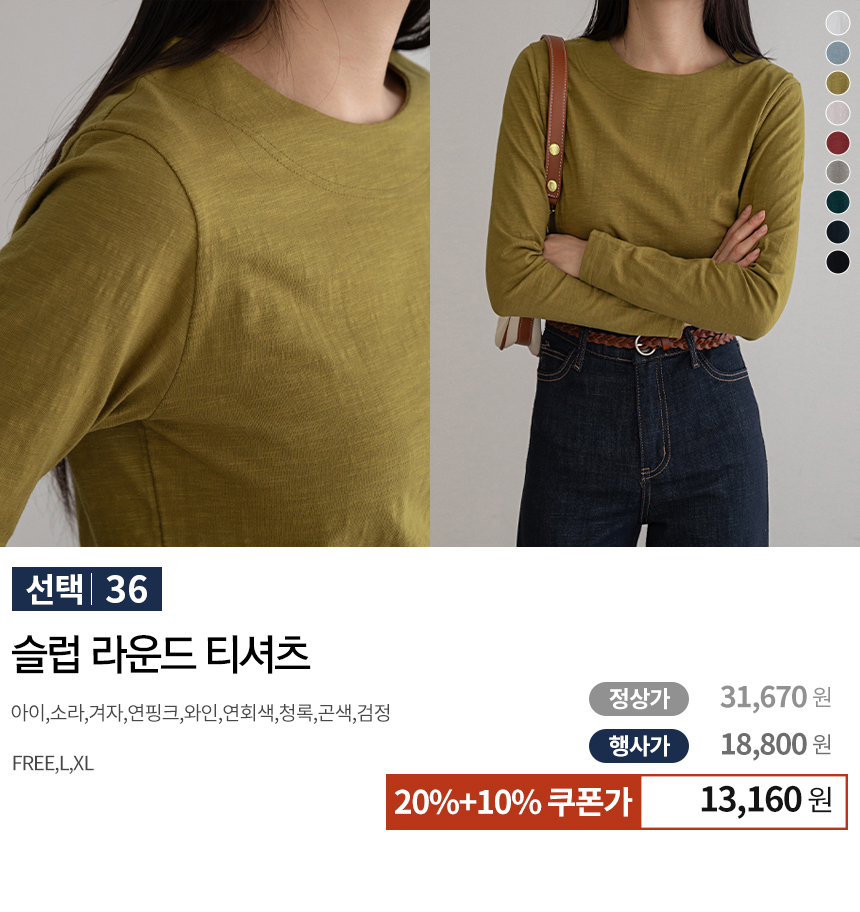Open the full outfit model photo
Image resolution: width=860 pixels, height=912 pixels.
click(x=645, y=273)
